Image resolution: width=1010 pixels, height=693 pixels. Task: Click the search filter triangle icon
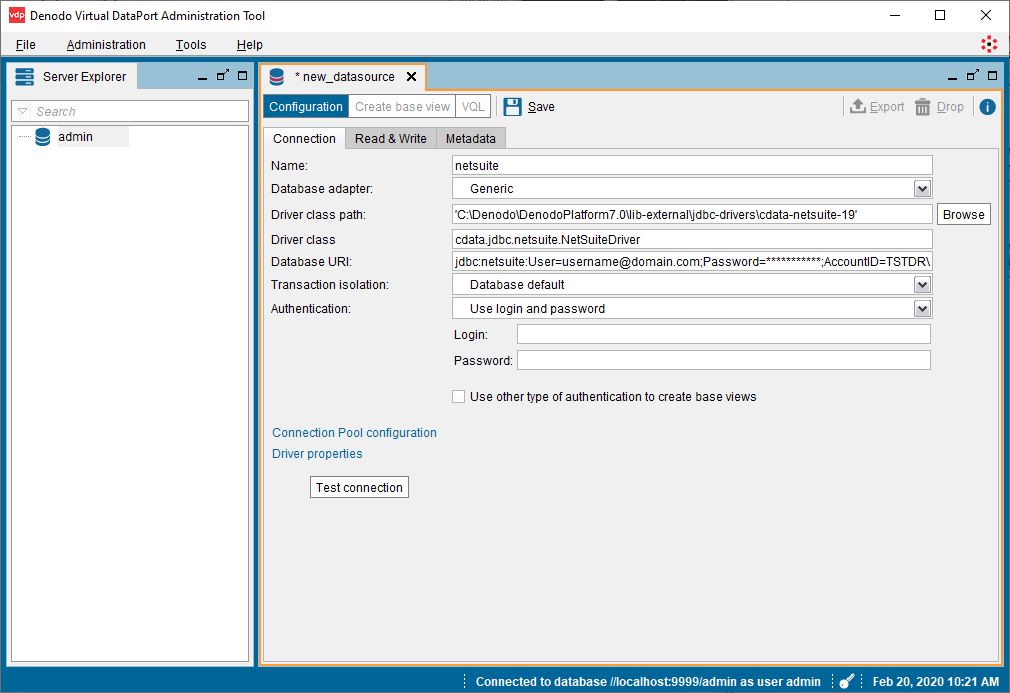[23, 111]
